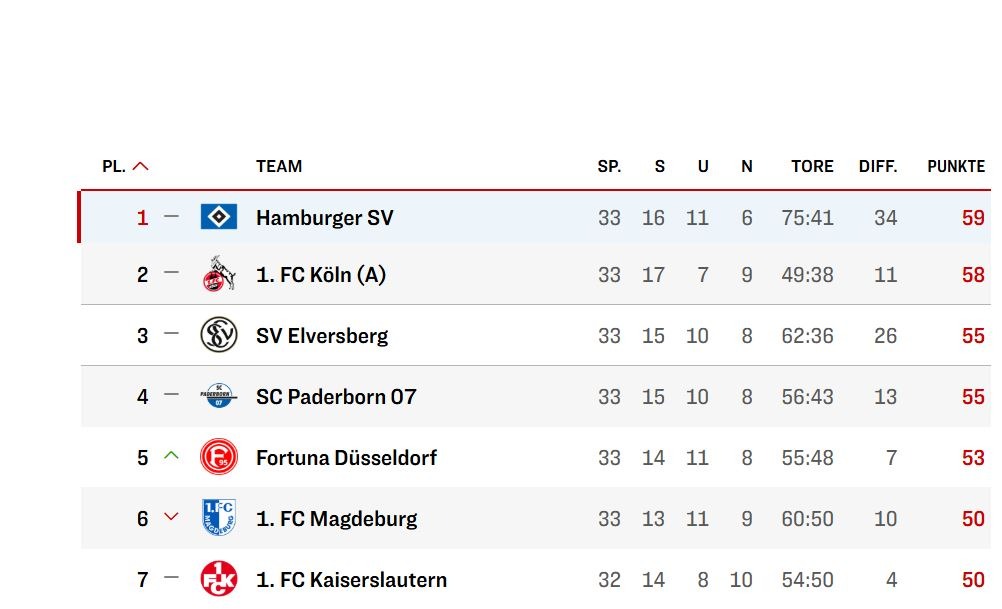Click the green up-arrow next to position 5
This screenshot has height=609, width=1002.
click(x=171, y=456)
